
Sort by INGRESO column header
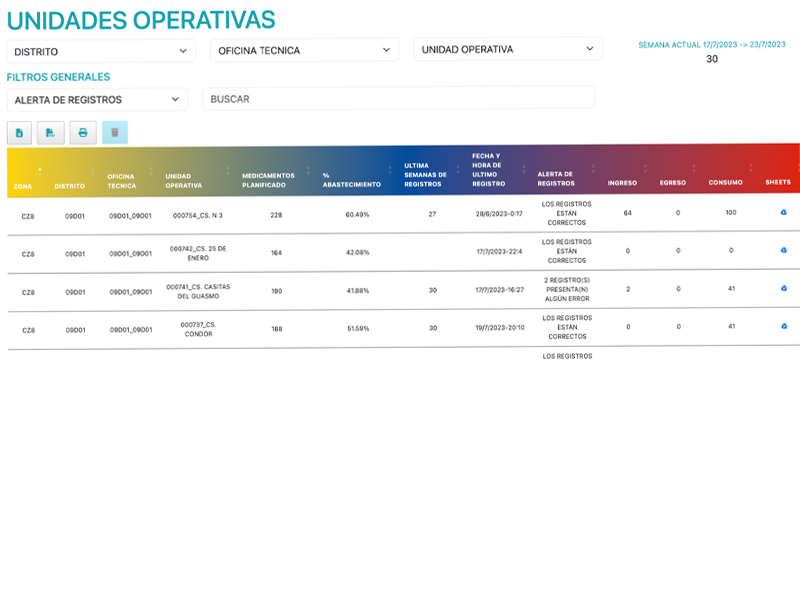point(622,183)
